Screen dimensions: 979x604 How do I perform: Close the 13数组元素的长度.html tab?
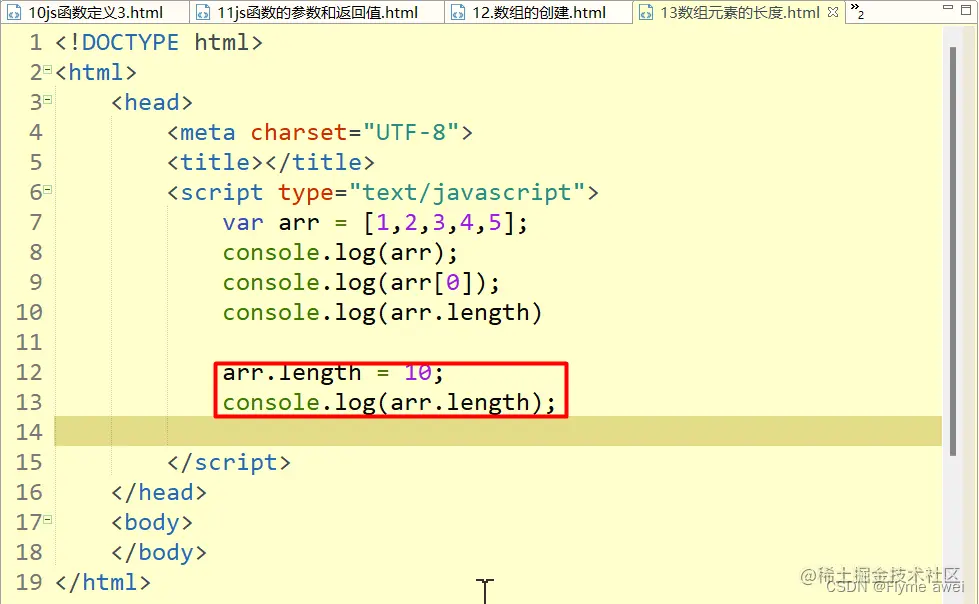833,12
